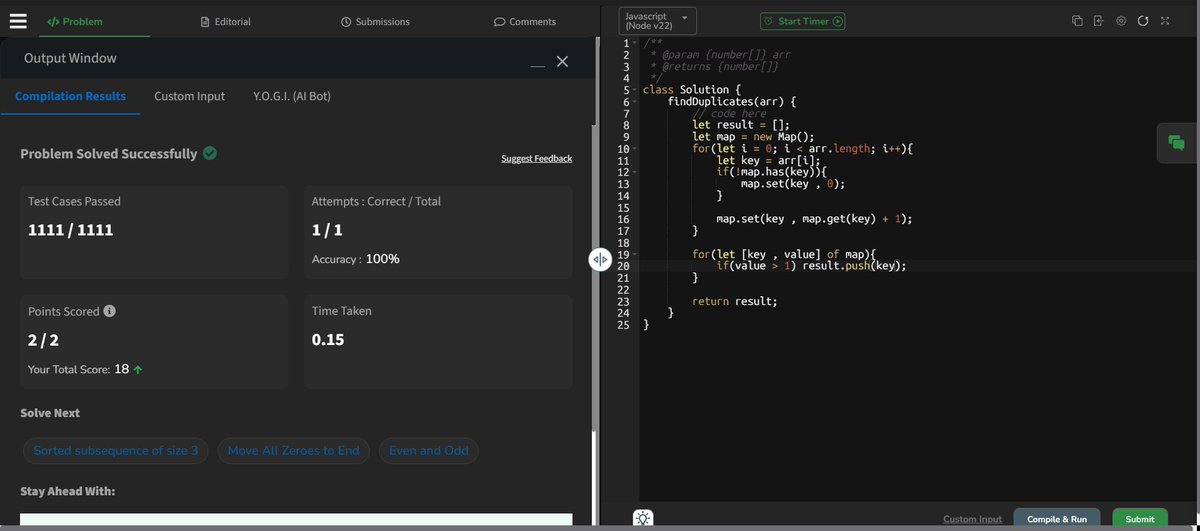This screenshot has width=1200, height=531.
Task: Open the Y.O.G.I. (AI Bot) tab
Action: point(292,96)
